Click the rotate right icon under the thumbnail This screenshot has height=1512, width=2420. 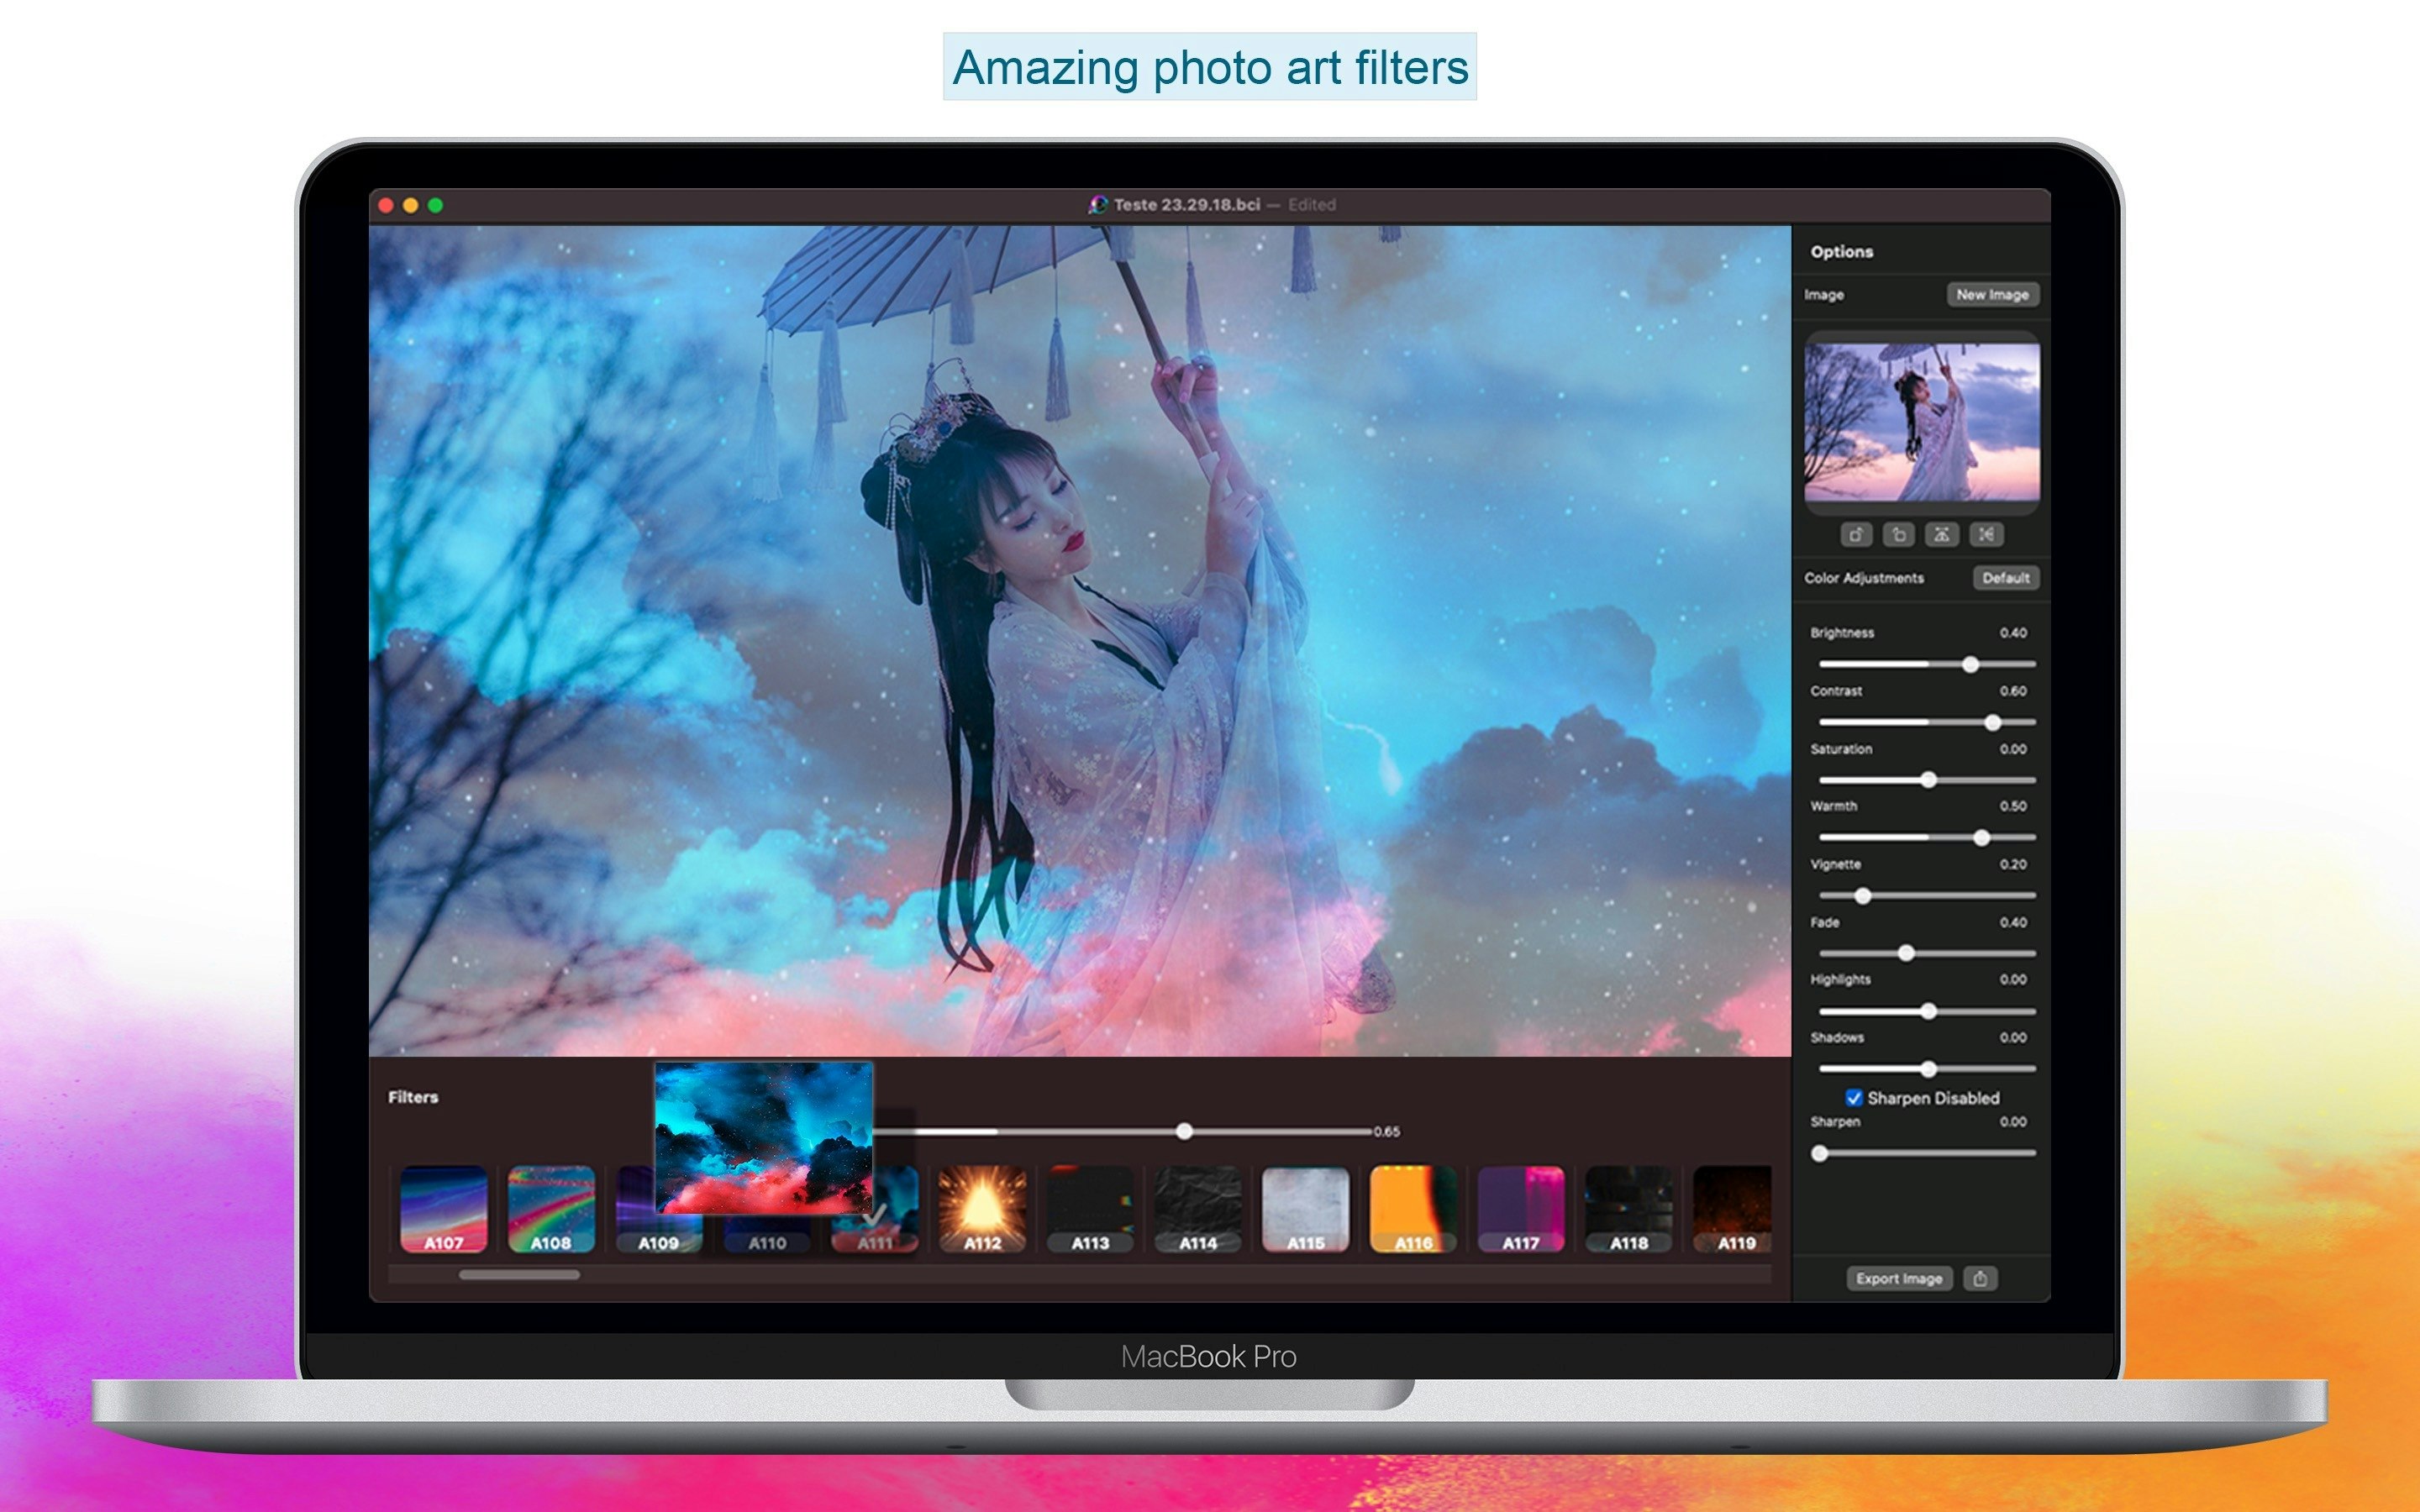point(1857,535)
